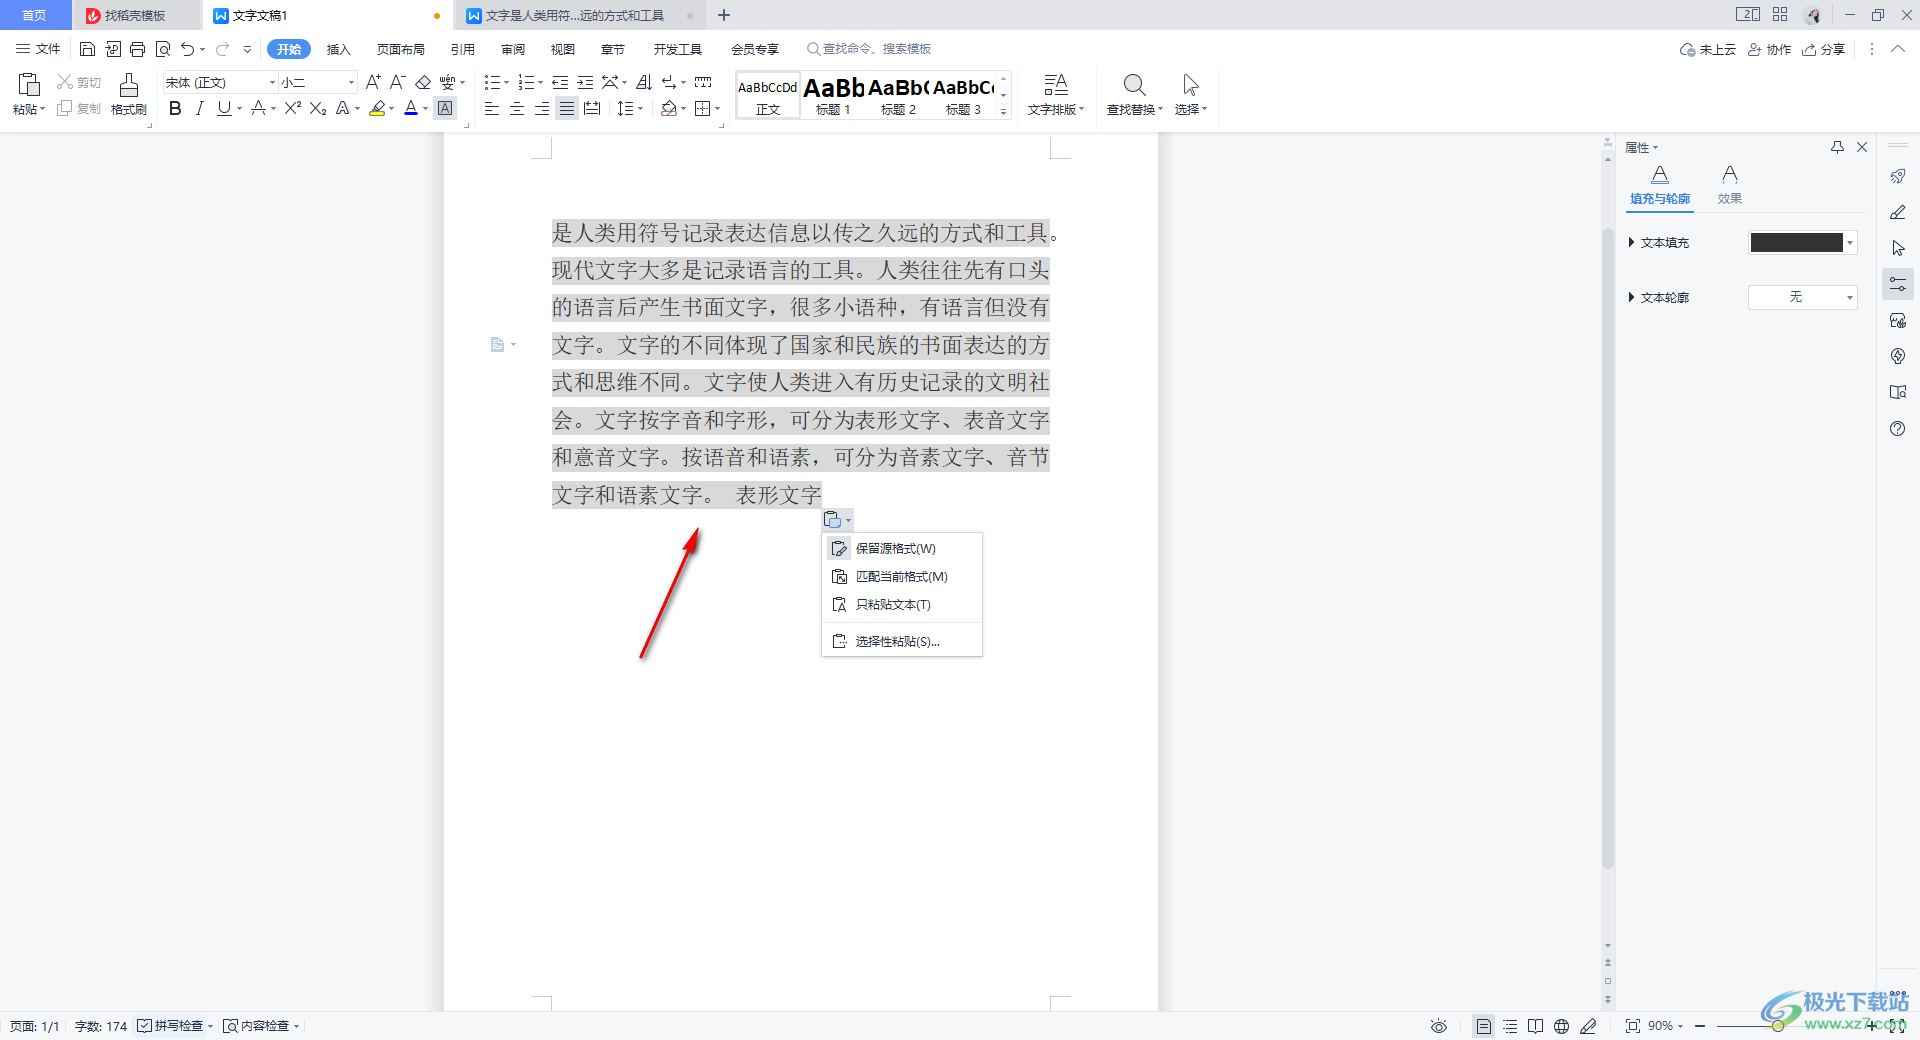
Task: Apply the Heading 1 (标题 1) style
Action: tap(833, 96)
